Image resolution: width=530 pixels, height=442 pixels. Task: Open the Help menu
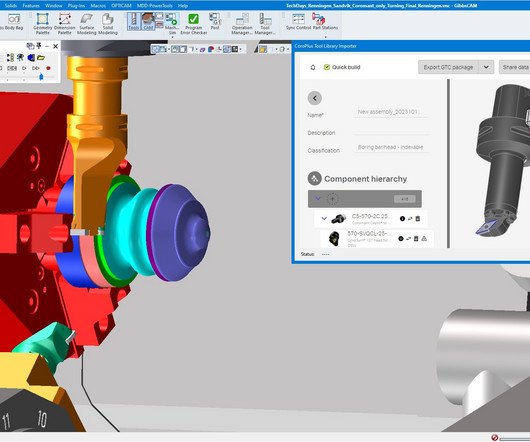tap(183, 5)
